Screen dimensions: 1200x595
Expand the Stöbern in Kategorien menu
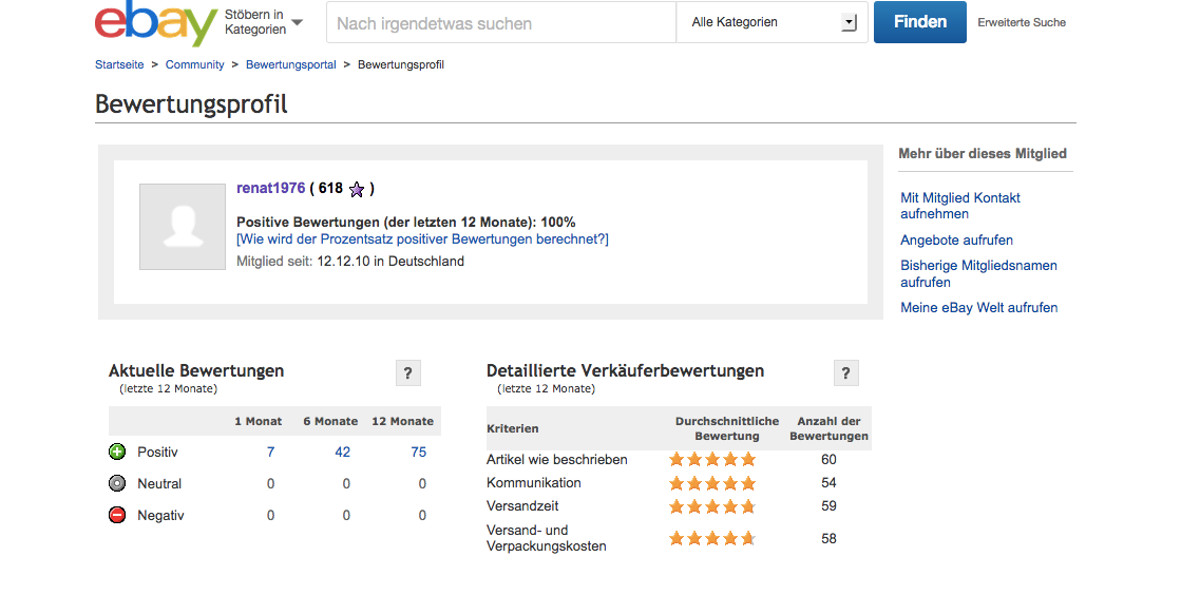click(x=264, y=22)
